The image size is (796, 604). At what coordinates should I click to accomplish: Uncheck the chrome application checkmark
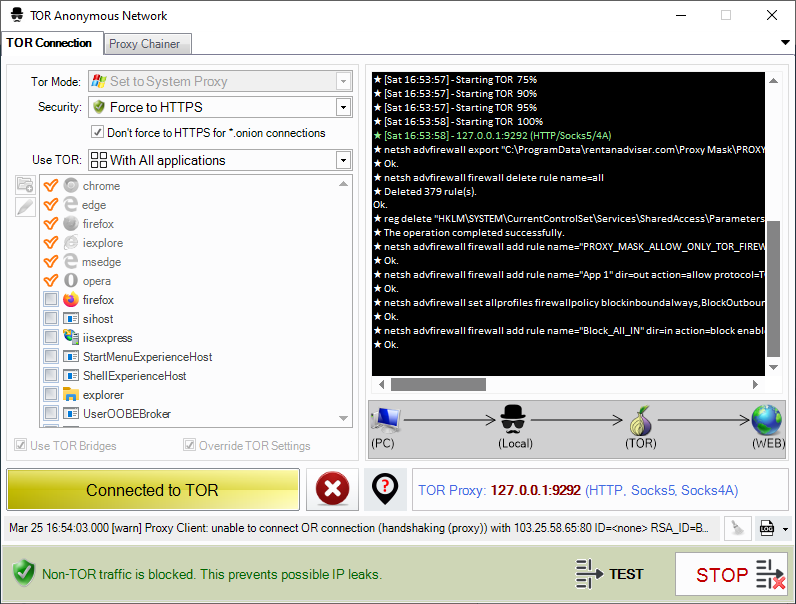[51, 185]
